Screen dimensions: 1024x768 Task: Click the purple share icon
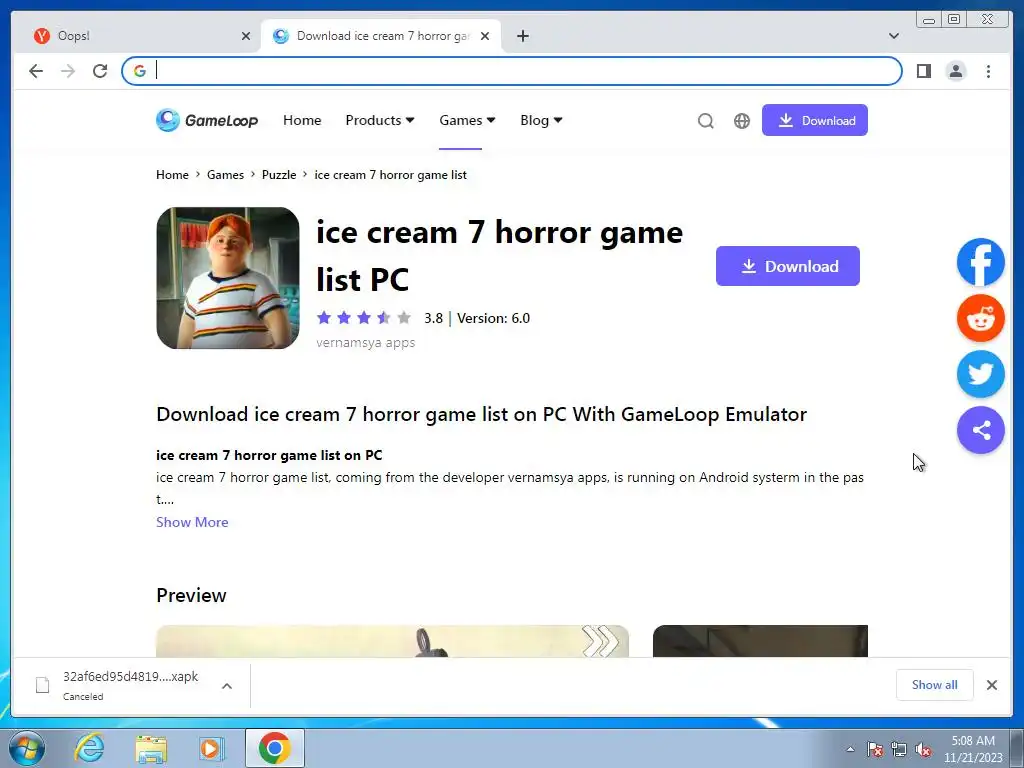[980, 430]
